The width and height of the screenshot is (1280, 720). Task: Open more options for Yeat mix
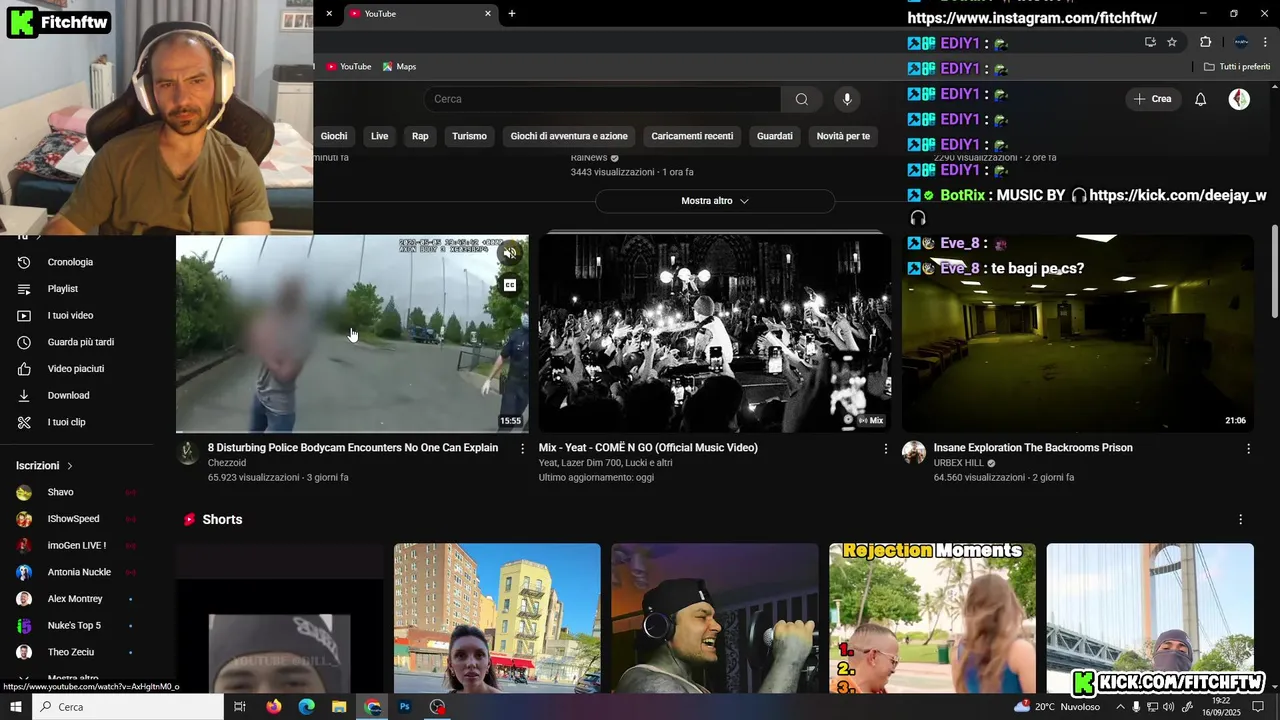pyautogui.click(x=885, y=449)
